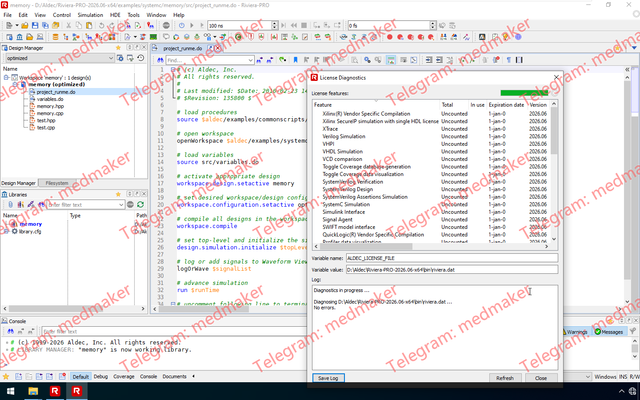Image resolution: width=640 pixels, height=400 pixels.
Task: Click the light bulb icon in the toolbar
Action: point(506,37)
